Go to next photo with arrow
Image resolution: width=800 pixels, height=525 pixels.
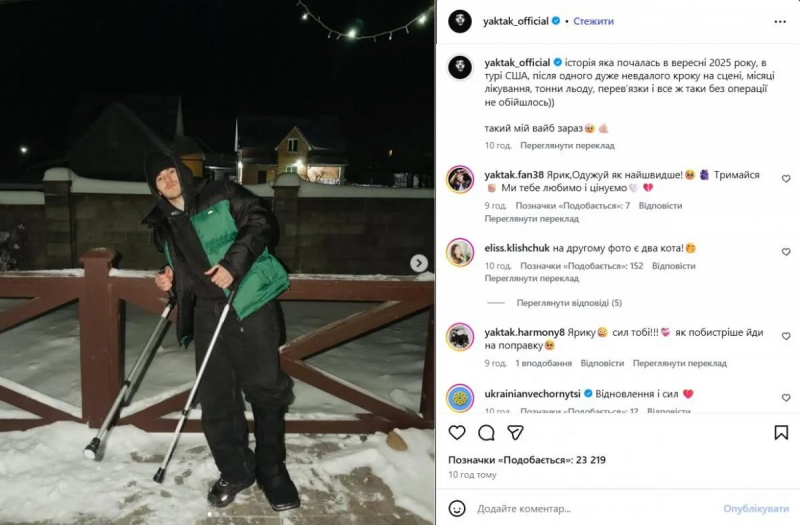pos(419,263)
